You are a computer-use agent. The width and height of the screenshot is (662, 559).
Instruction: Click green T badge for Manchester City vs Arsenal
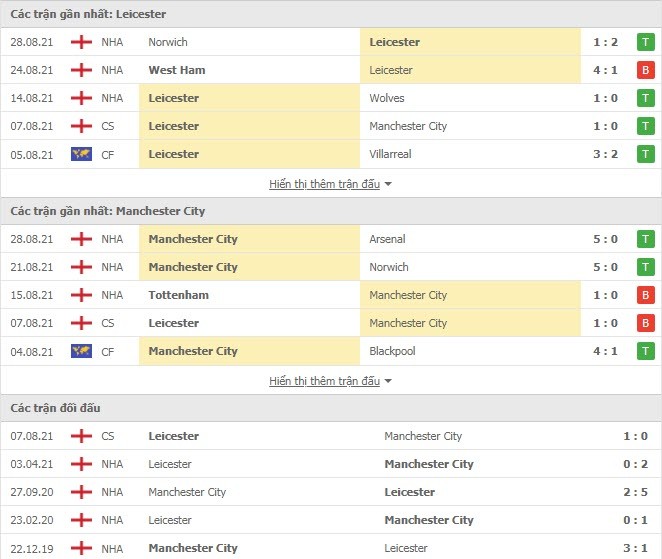pyautogui.click(x=646, y=239)
